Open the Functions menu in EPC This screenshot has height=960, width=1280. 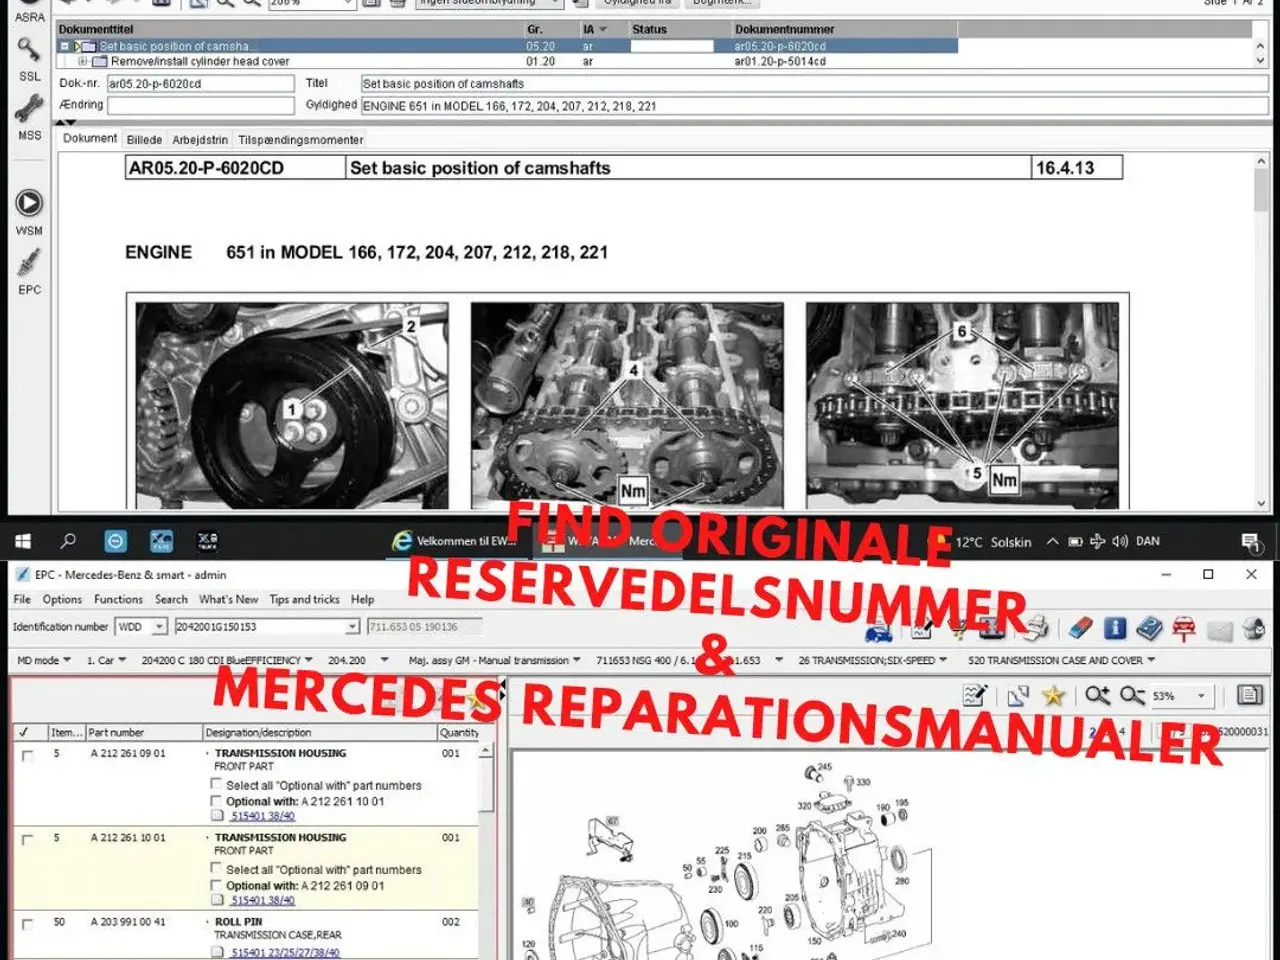118,599
